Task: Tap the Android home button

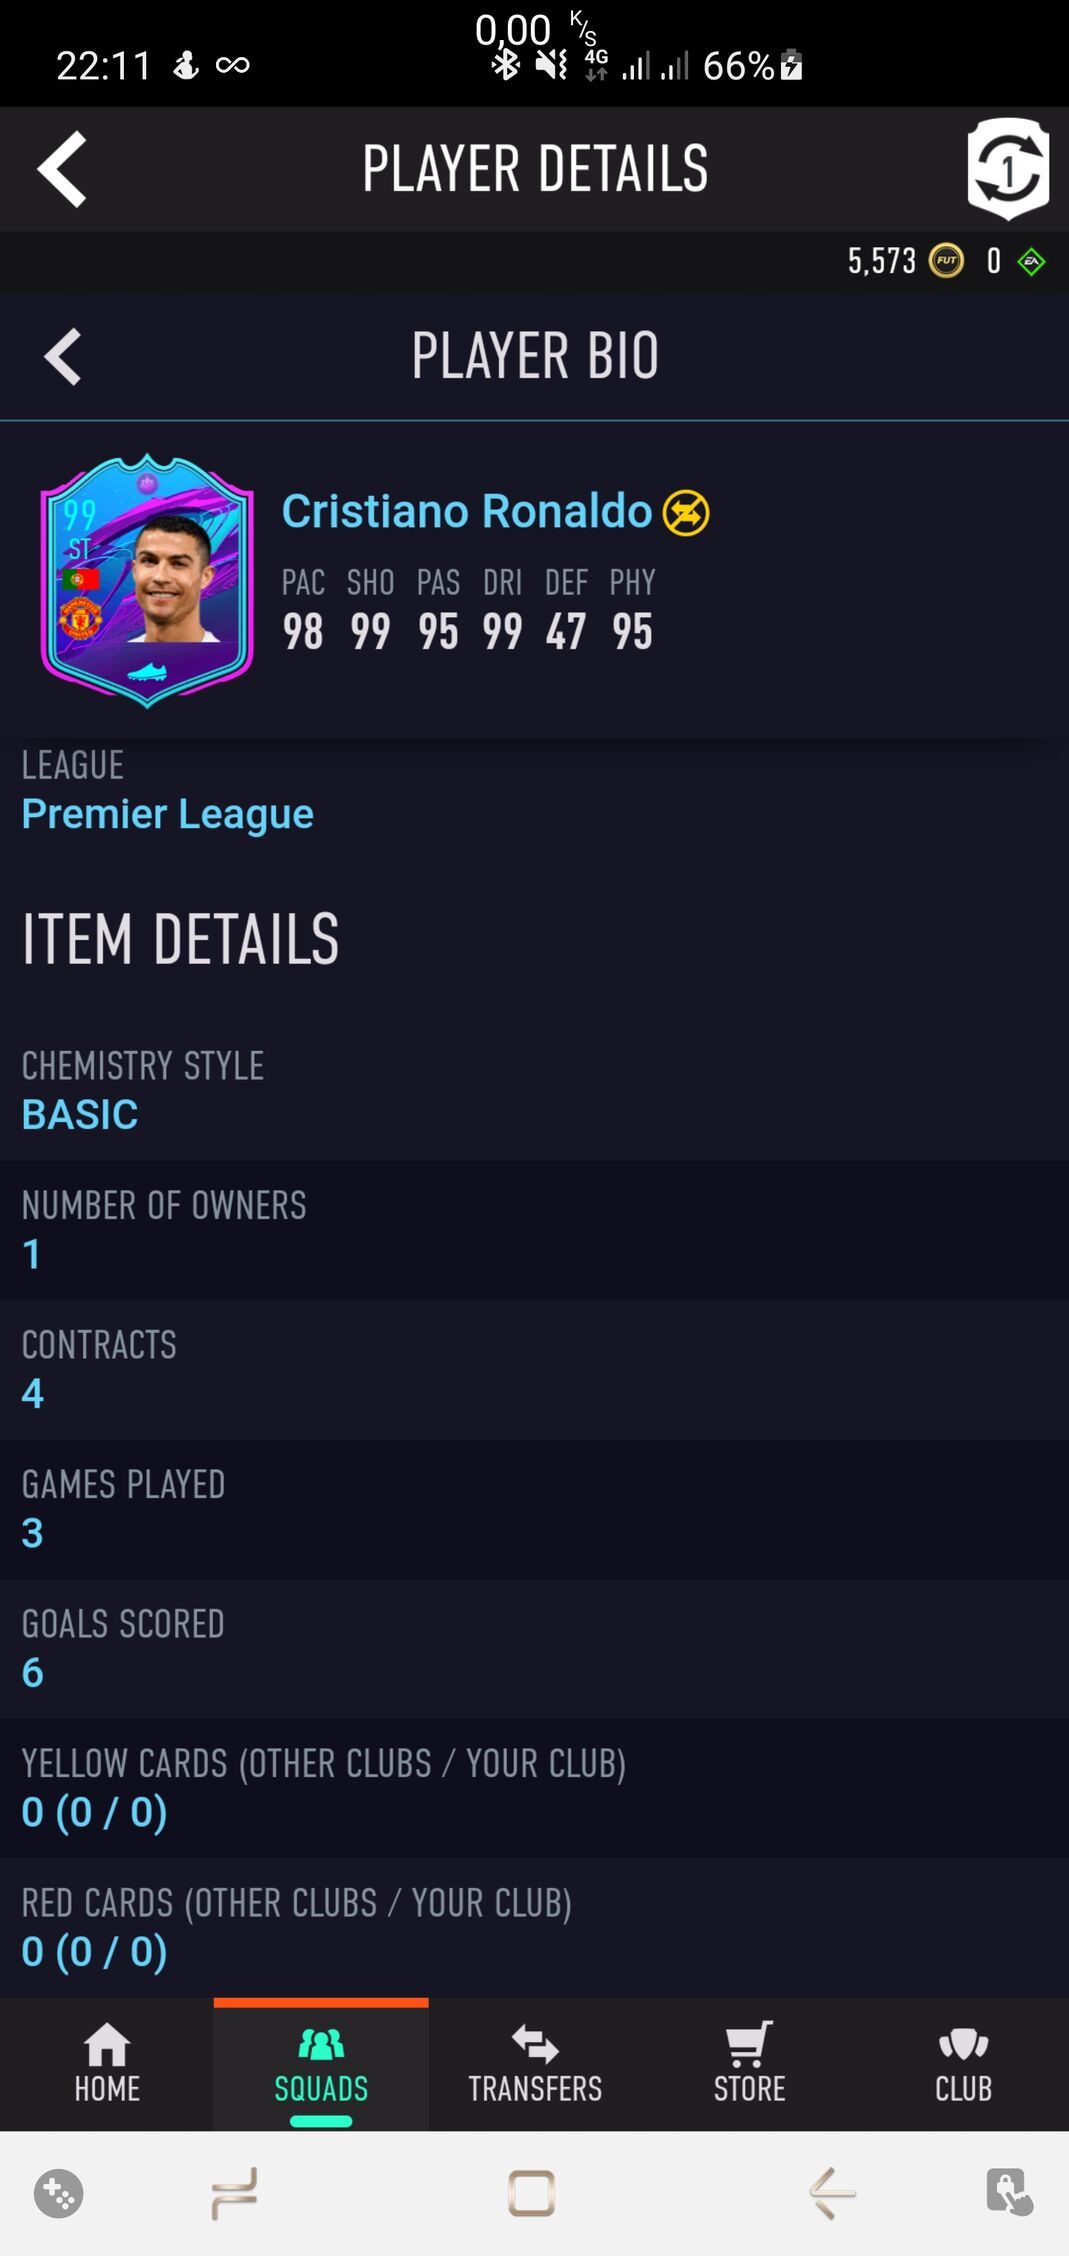Action: [531, 2194]
